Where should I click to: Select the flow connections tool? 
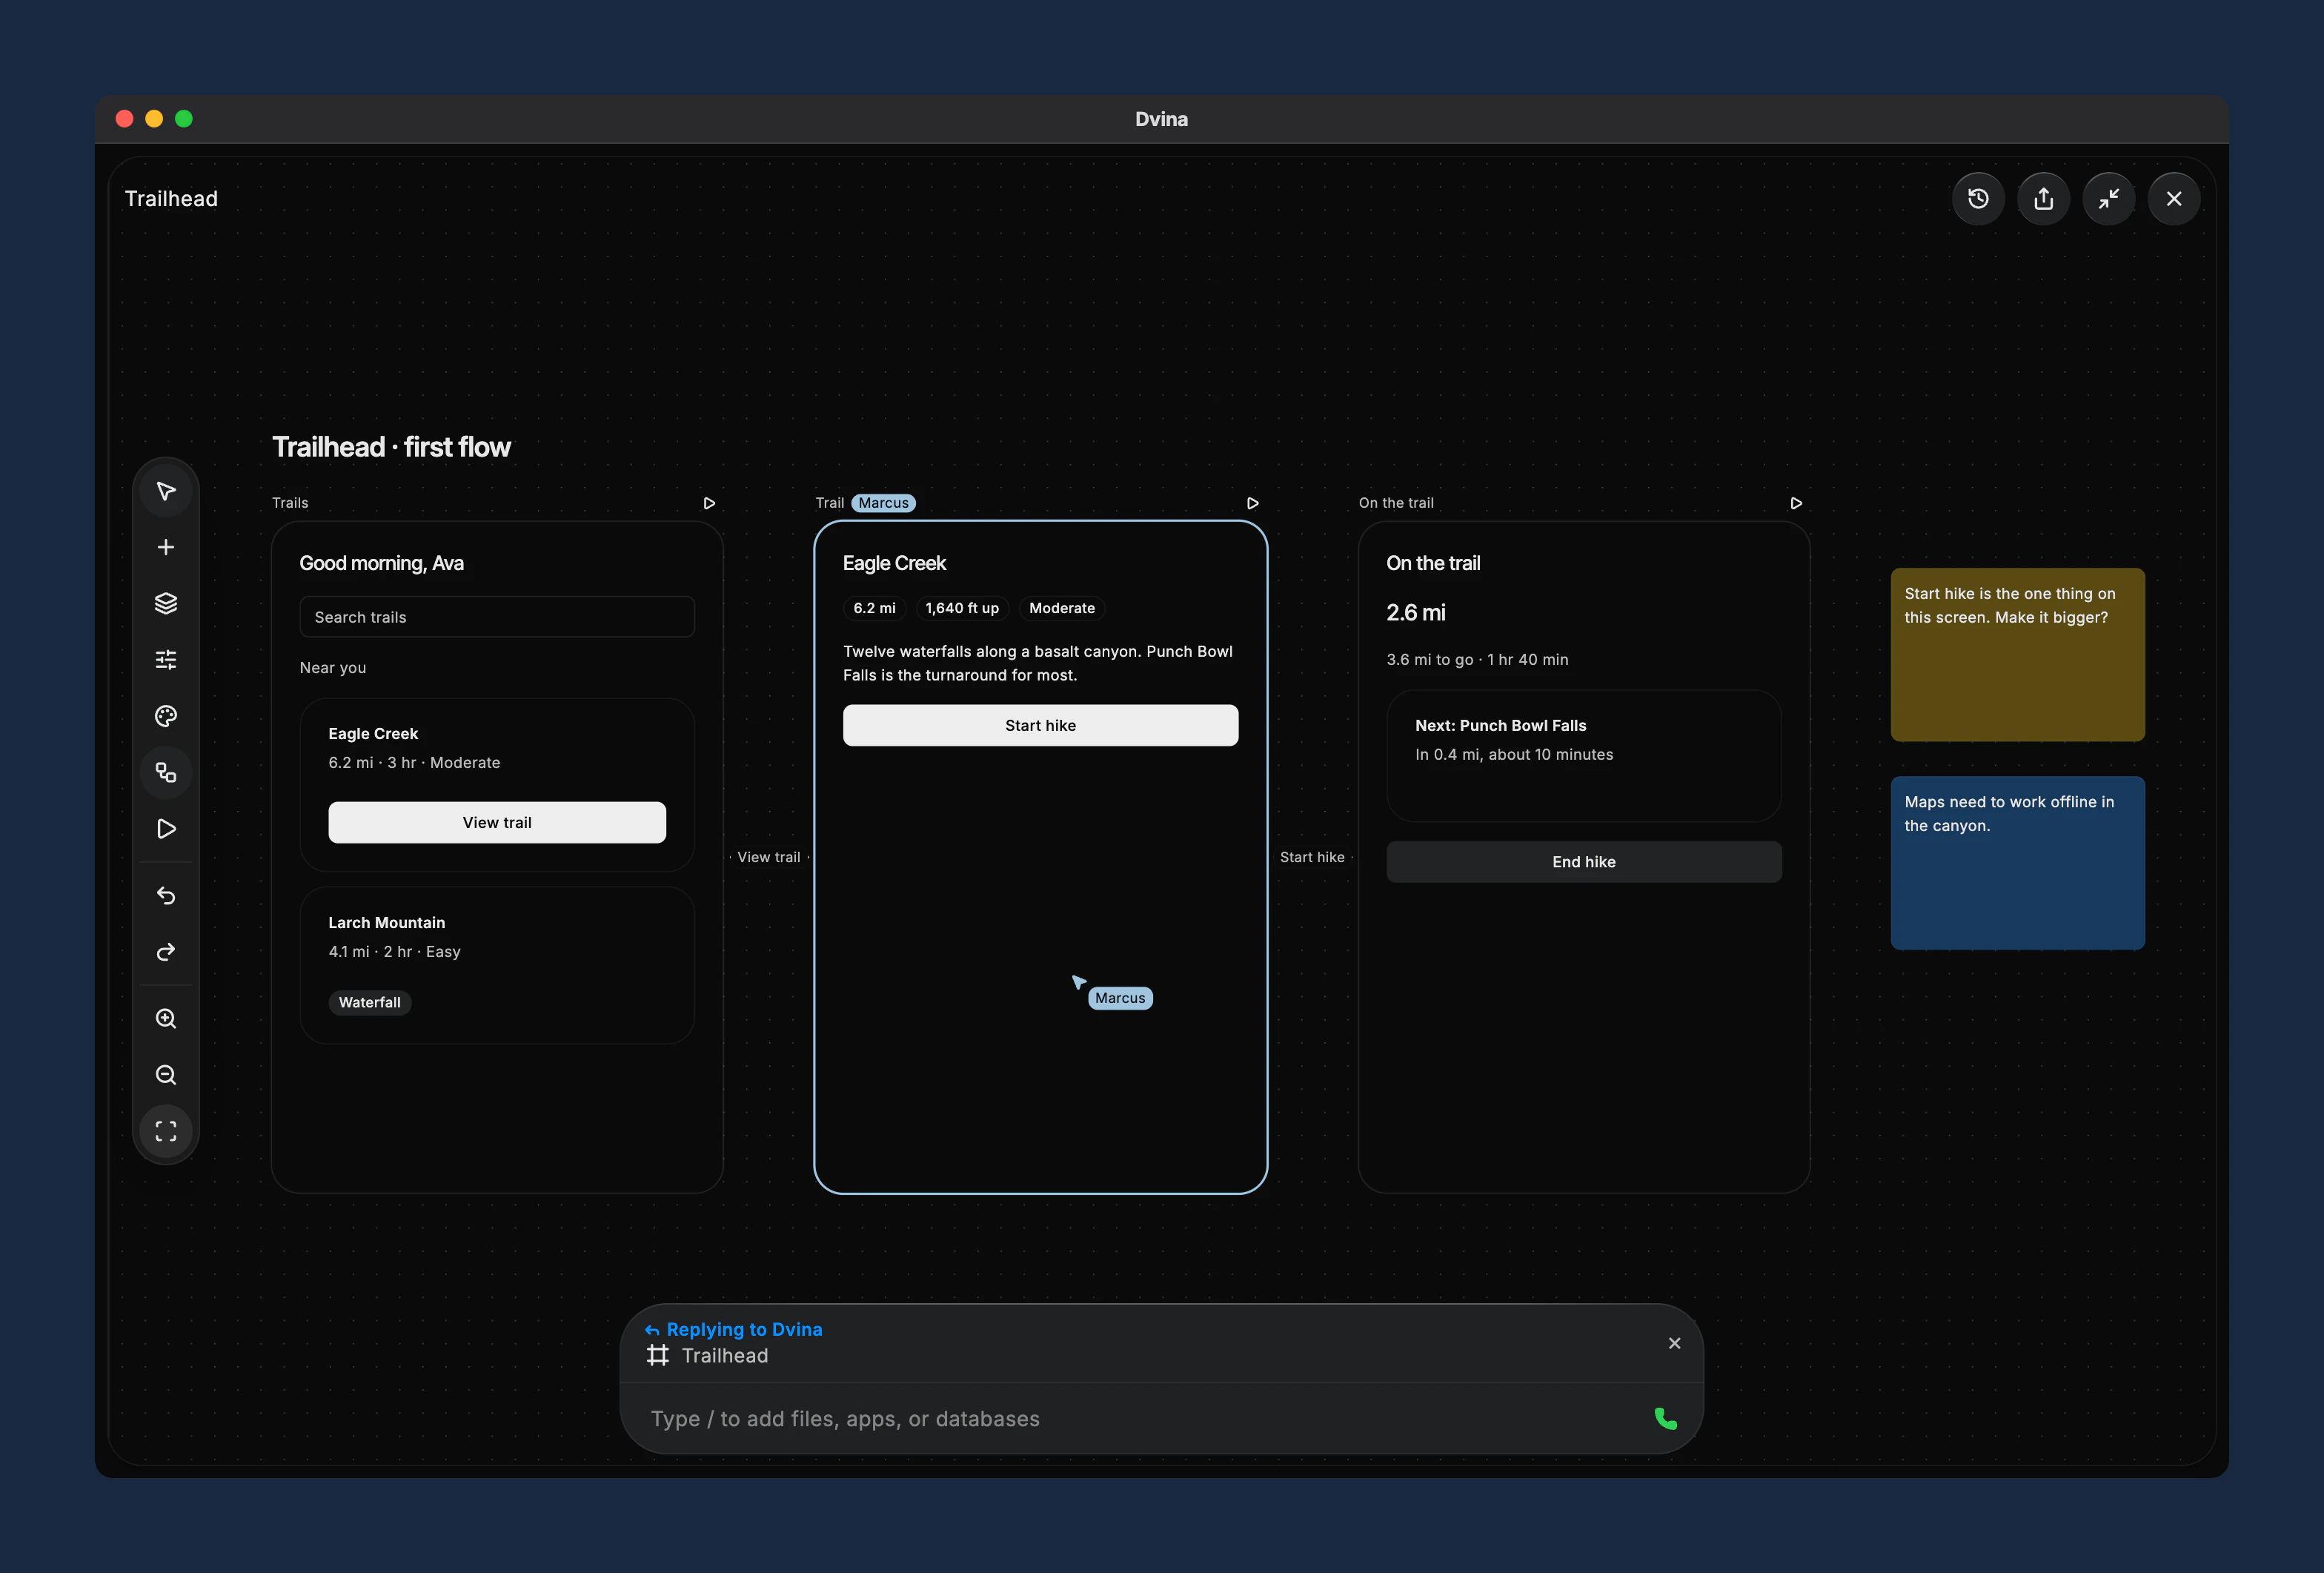pos(166,772)
